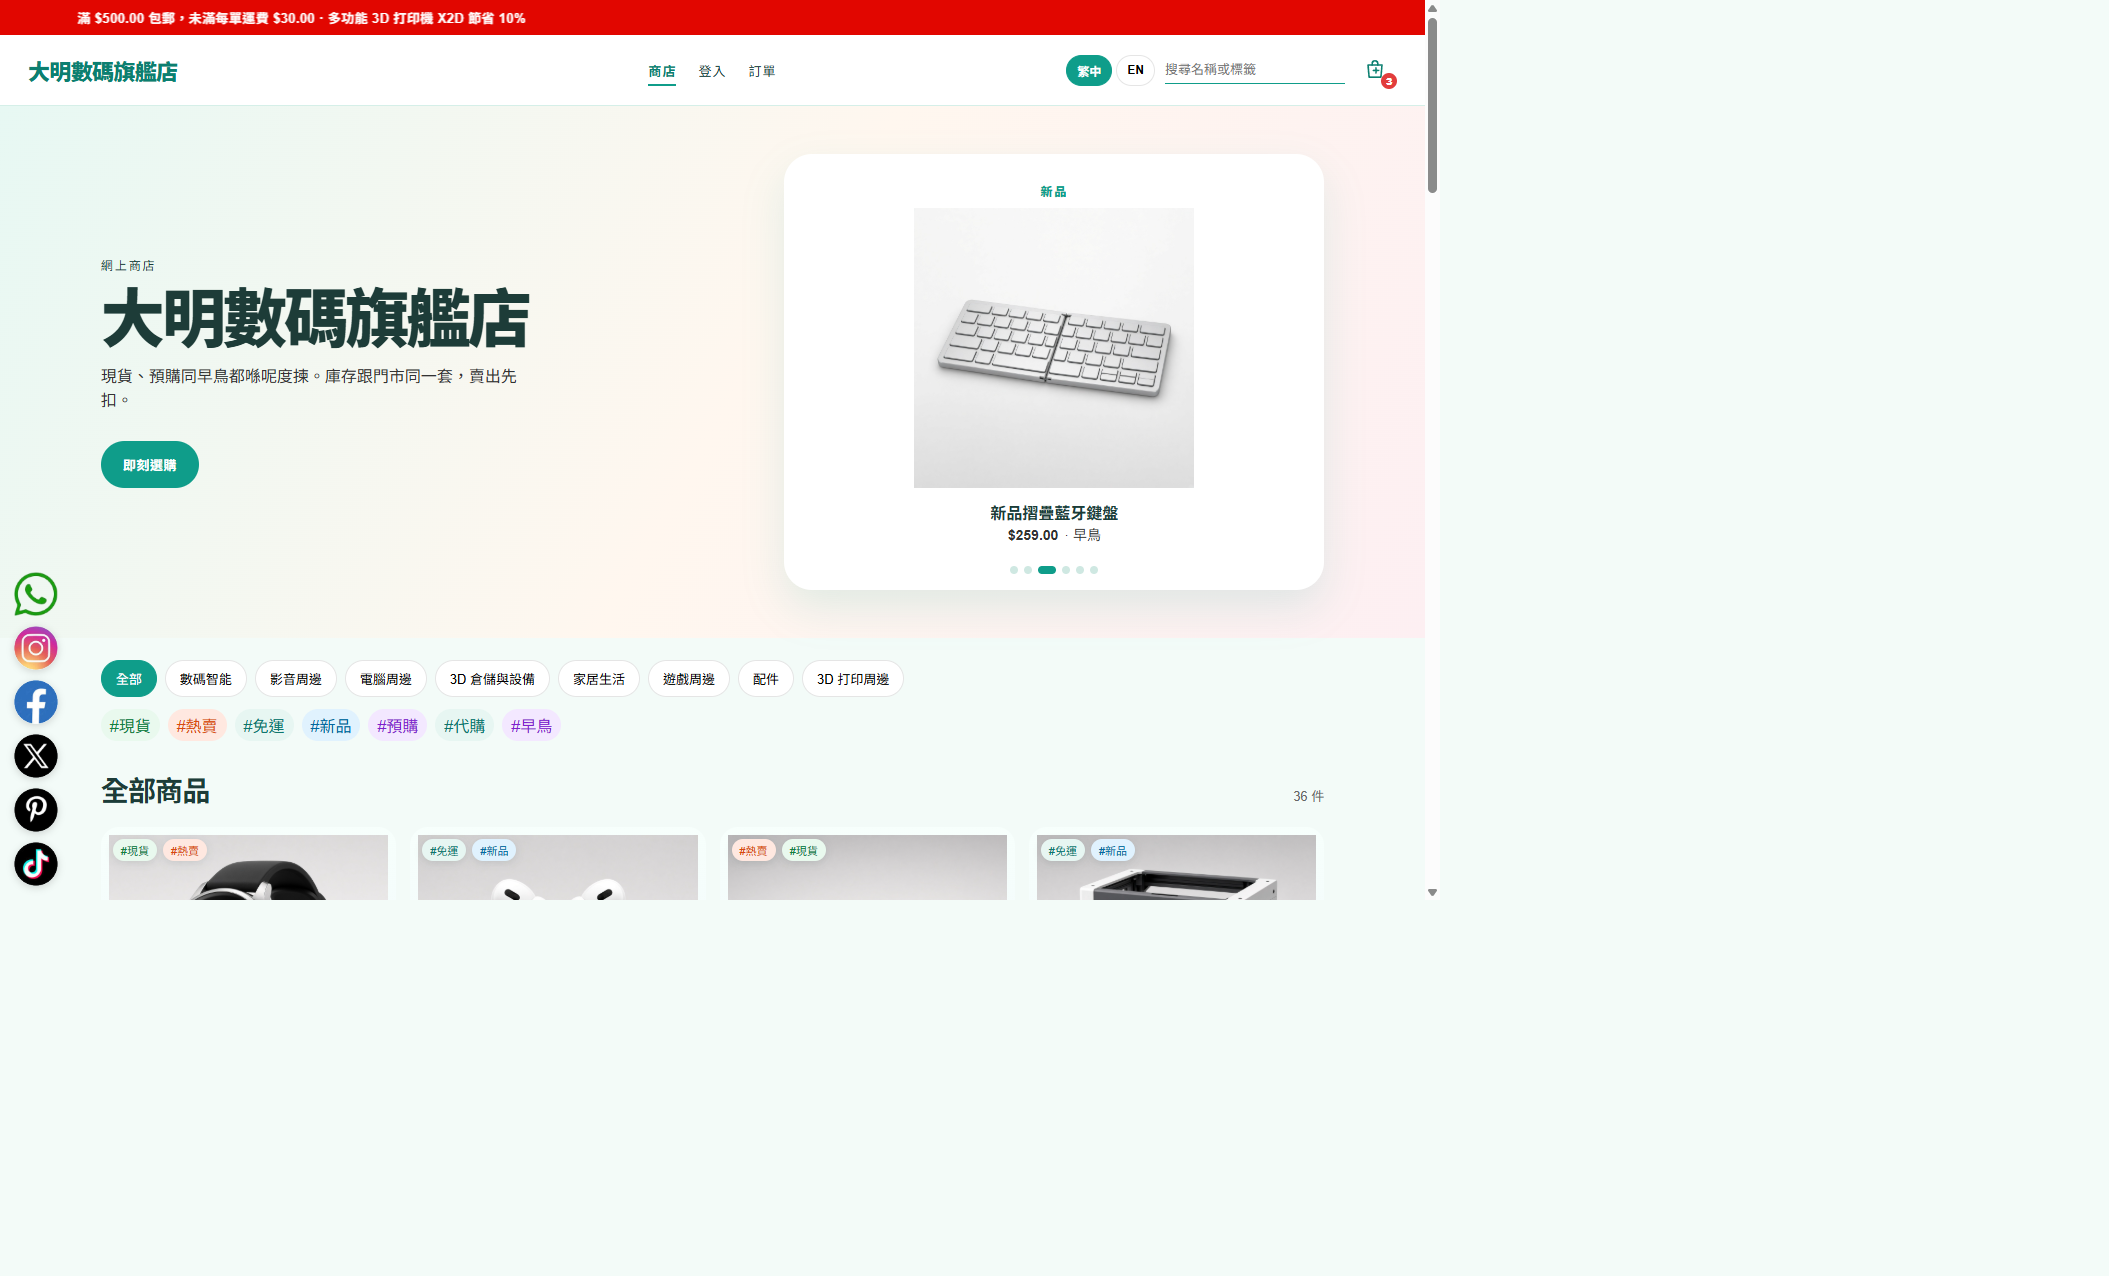
Task: Select the last carousel dot
Action: pos(1094,570)
